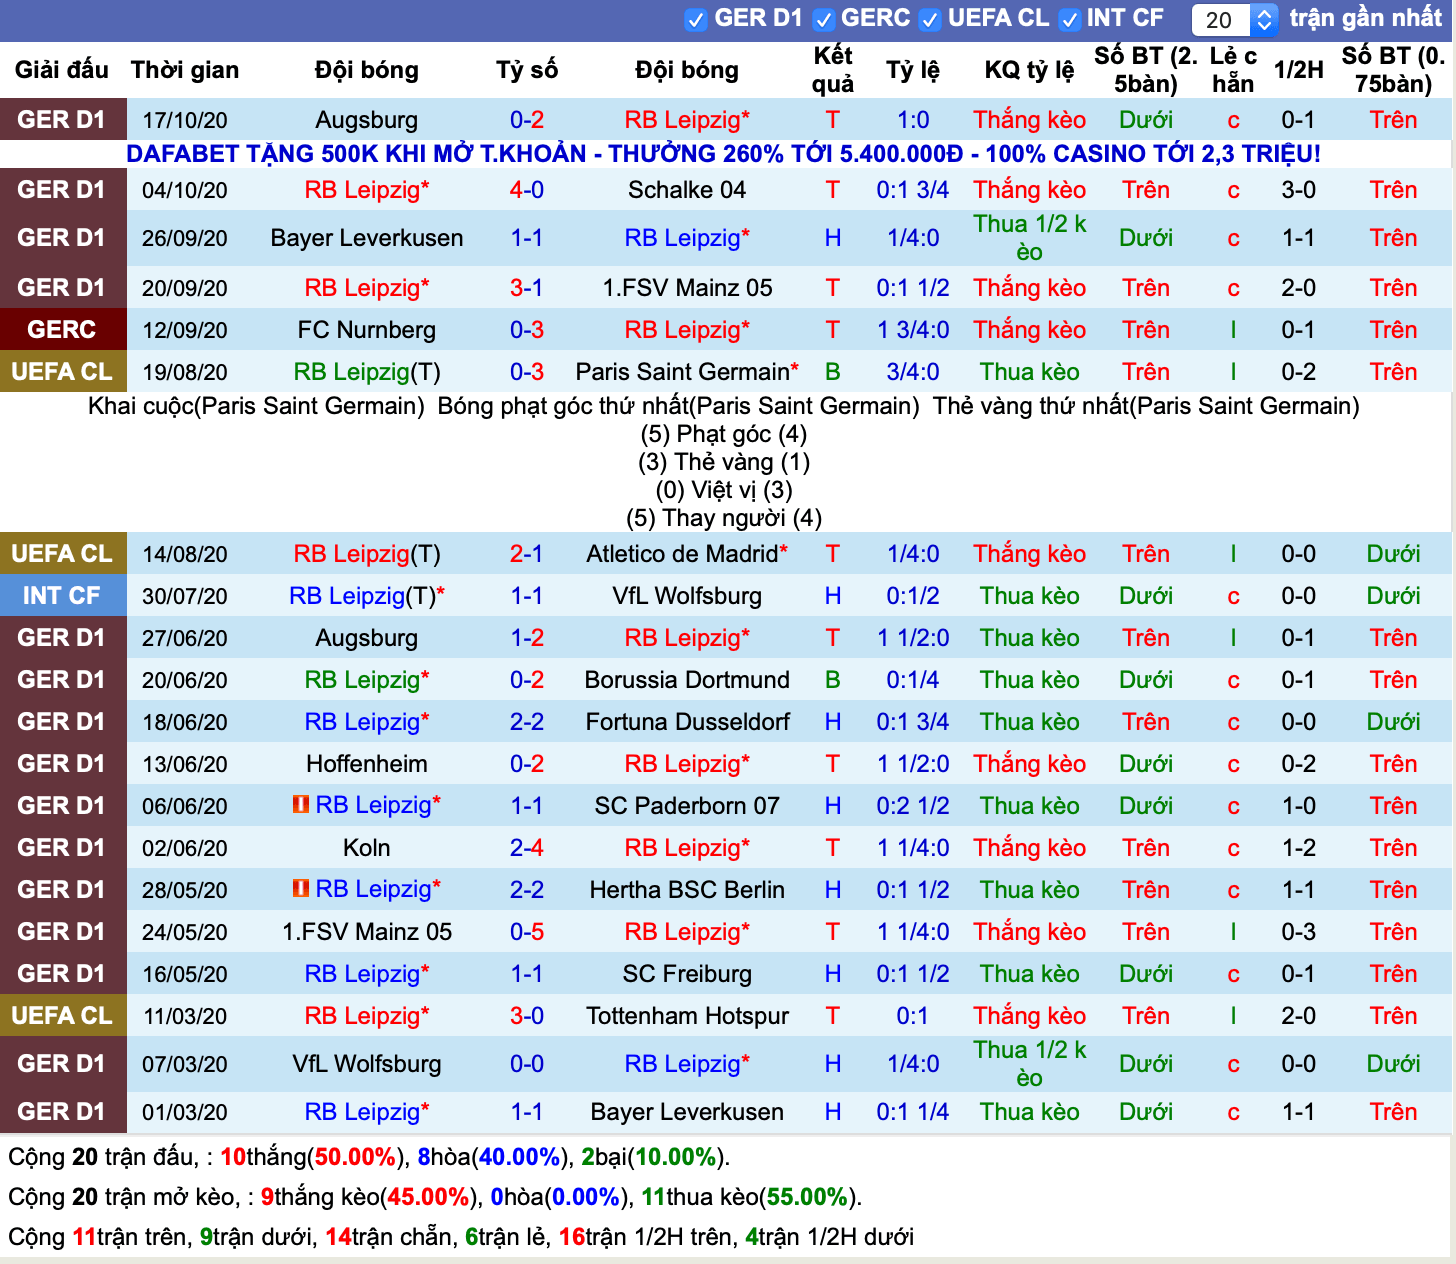Uncheck the GER D1 league checkbox
The height and width of the screenshot is (1264, 1456).
click(696, 19)
